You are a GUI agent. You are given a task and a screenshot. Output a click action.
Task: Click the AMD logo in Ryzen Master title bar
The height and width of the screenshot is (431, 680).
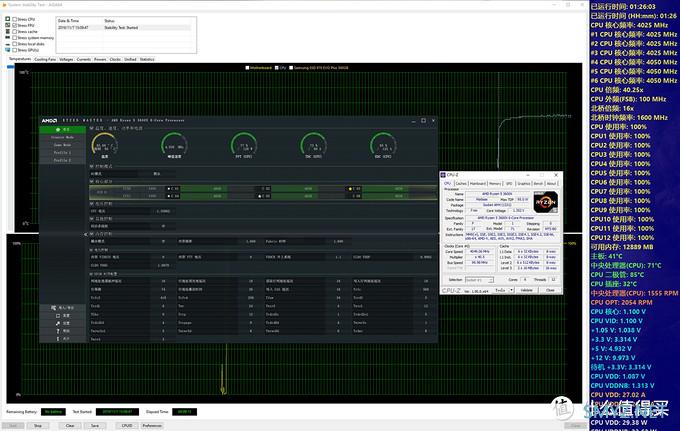coord(49,121)
